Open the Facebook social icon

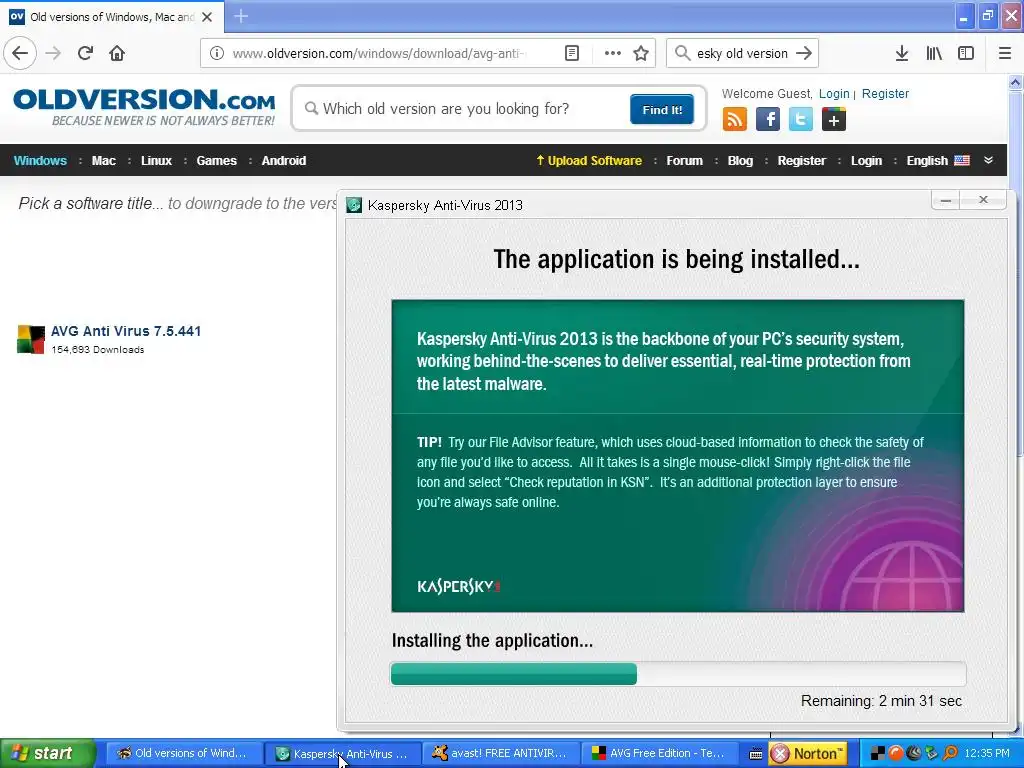[768, 119]
